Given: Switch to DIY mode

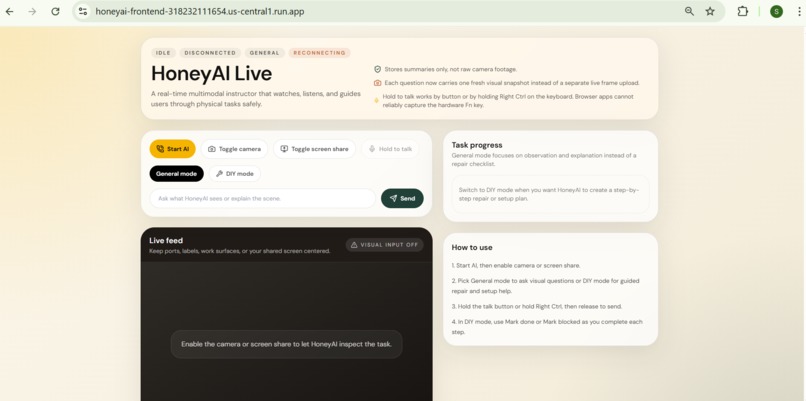Looking at the screenshot, I should tap(235, 174).
